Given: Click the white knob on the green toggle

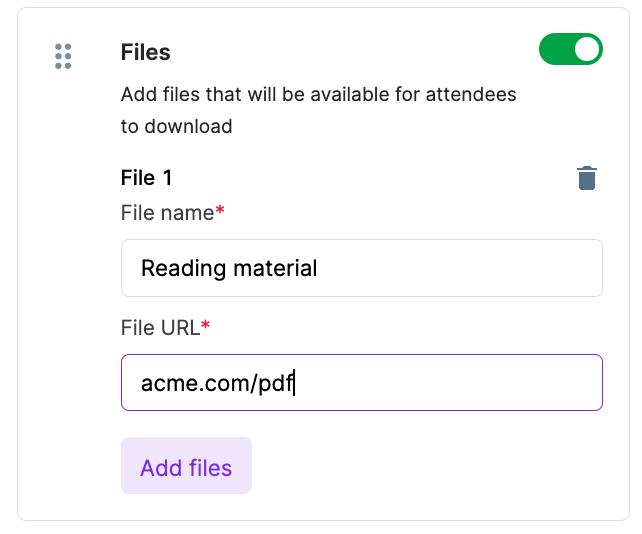Looking at the screenshot, I should click(x=587, y=49).
